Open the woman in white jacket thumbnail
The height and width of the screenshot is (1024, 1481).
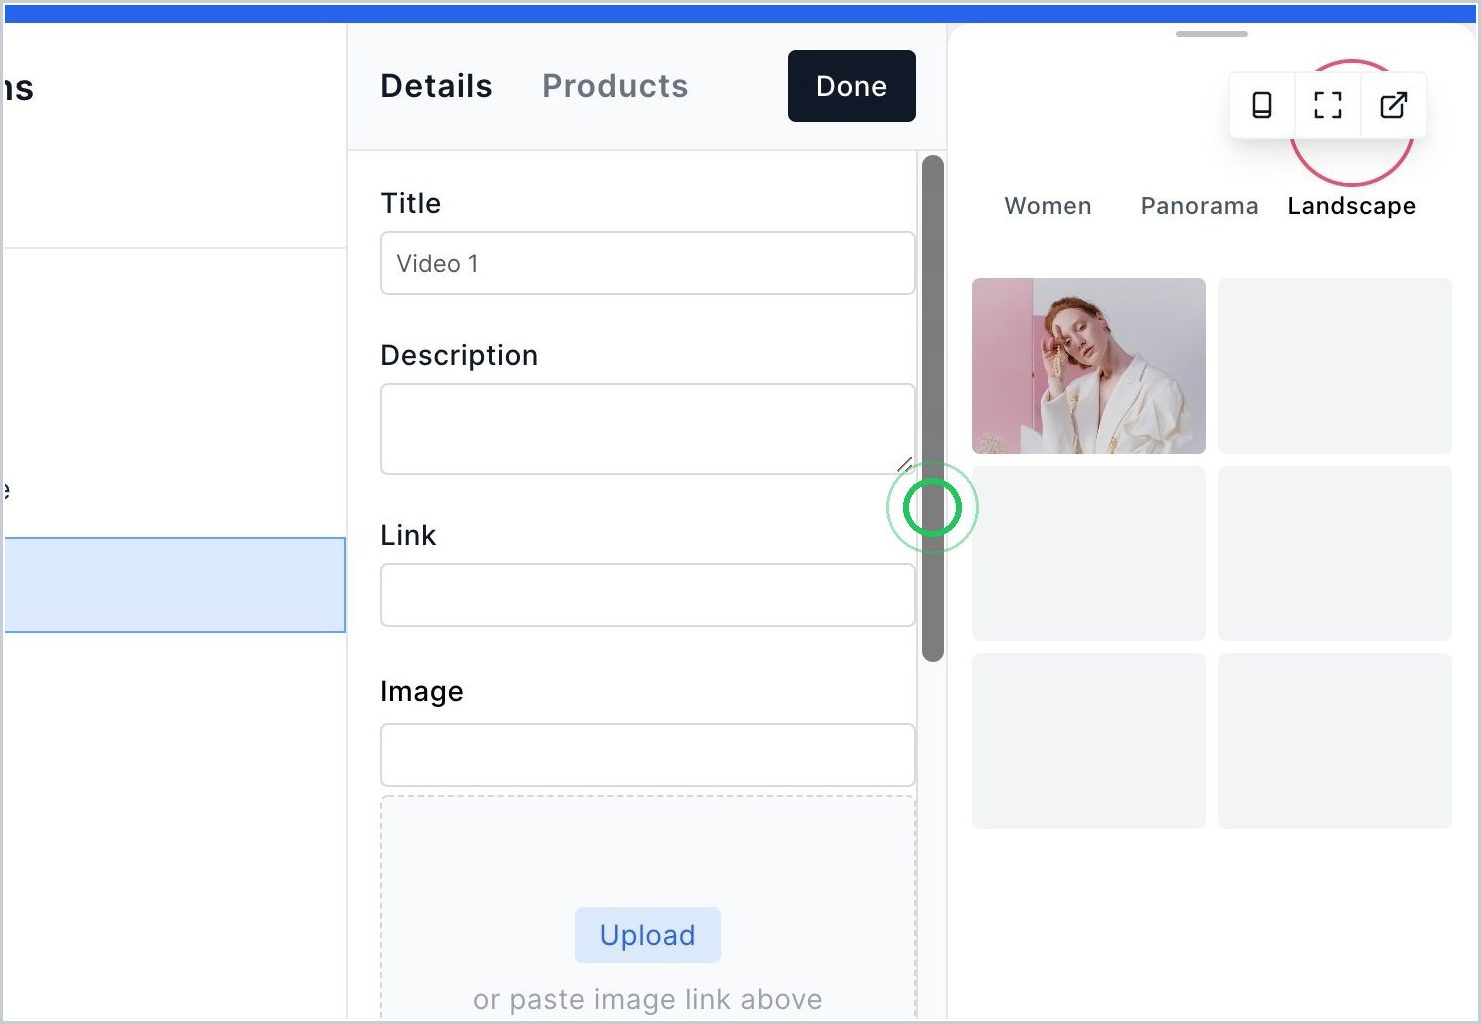(x=1089, y=366)
